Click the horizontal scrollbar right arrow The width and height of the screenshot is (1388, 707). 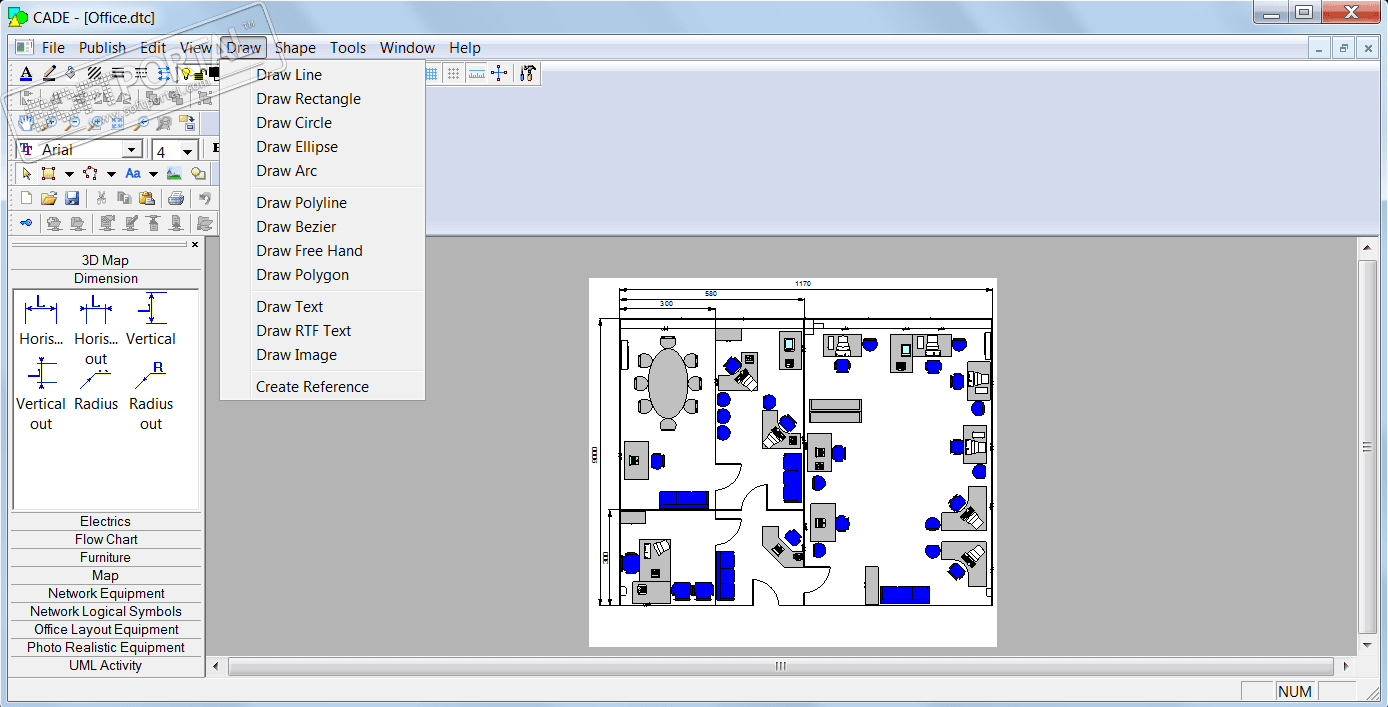click(1348, 666)
